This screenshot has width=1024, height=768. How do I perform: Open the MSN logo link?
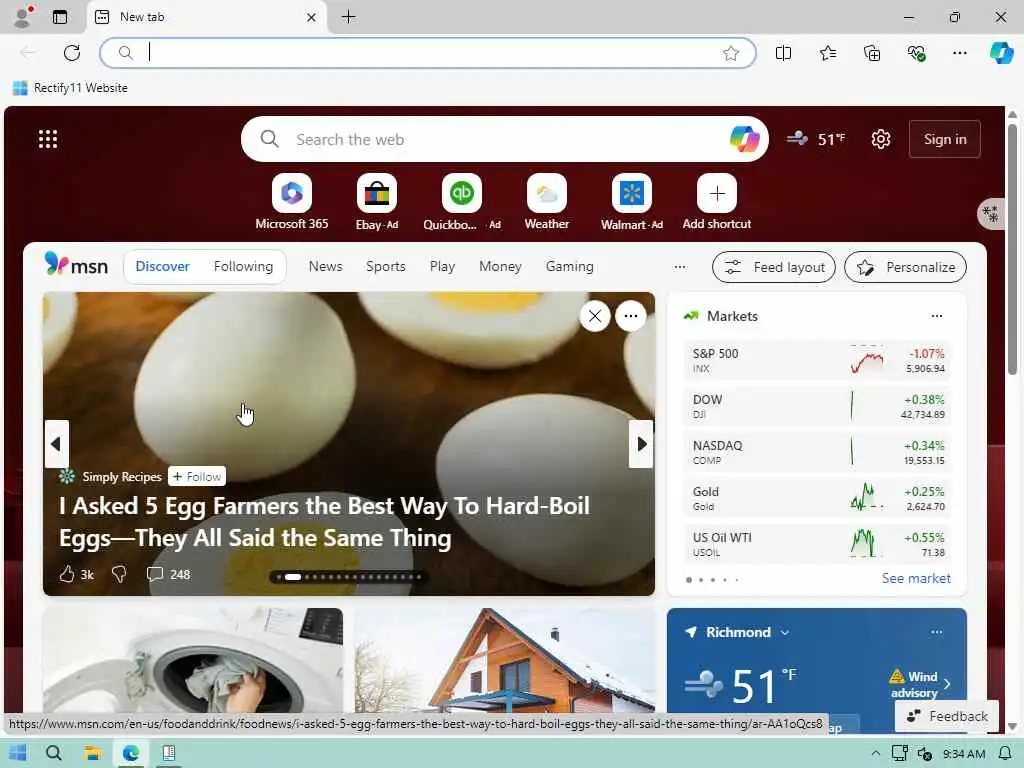coord(76,265)
